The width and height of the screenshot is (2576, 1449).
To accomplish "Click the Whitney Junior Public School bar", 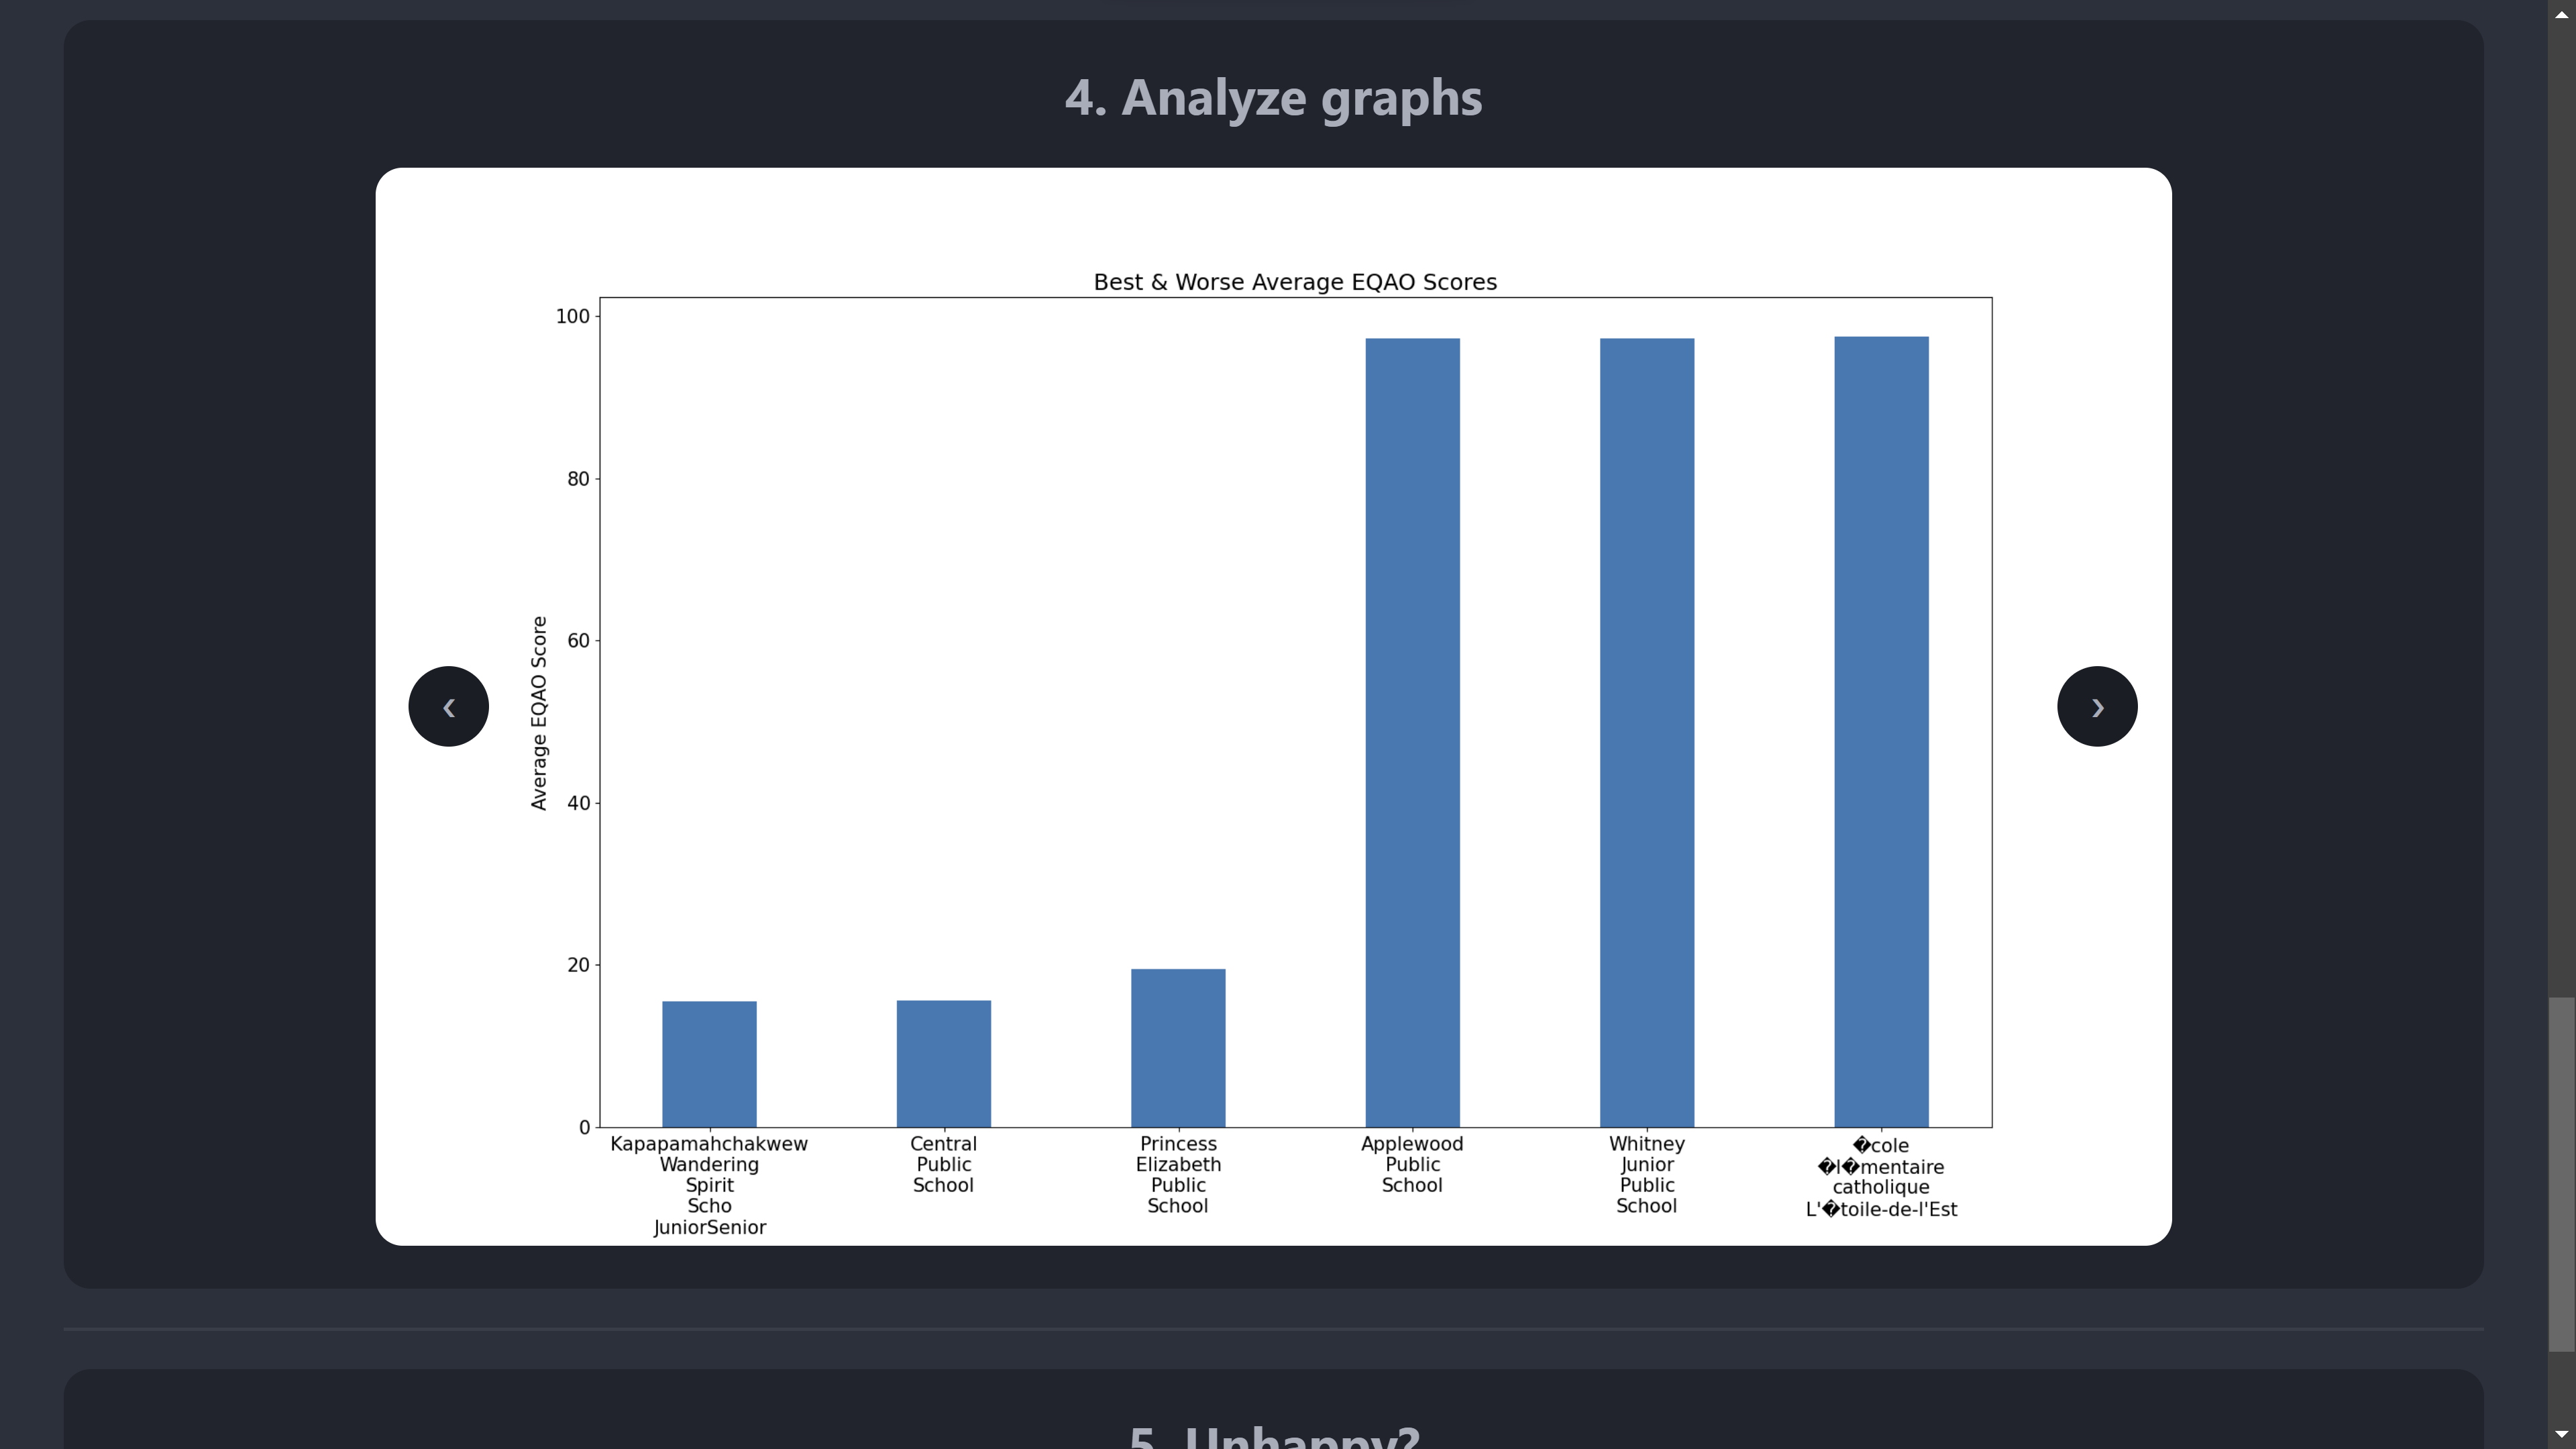I will [1646, 732].
